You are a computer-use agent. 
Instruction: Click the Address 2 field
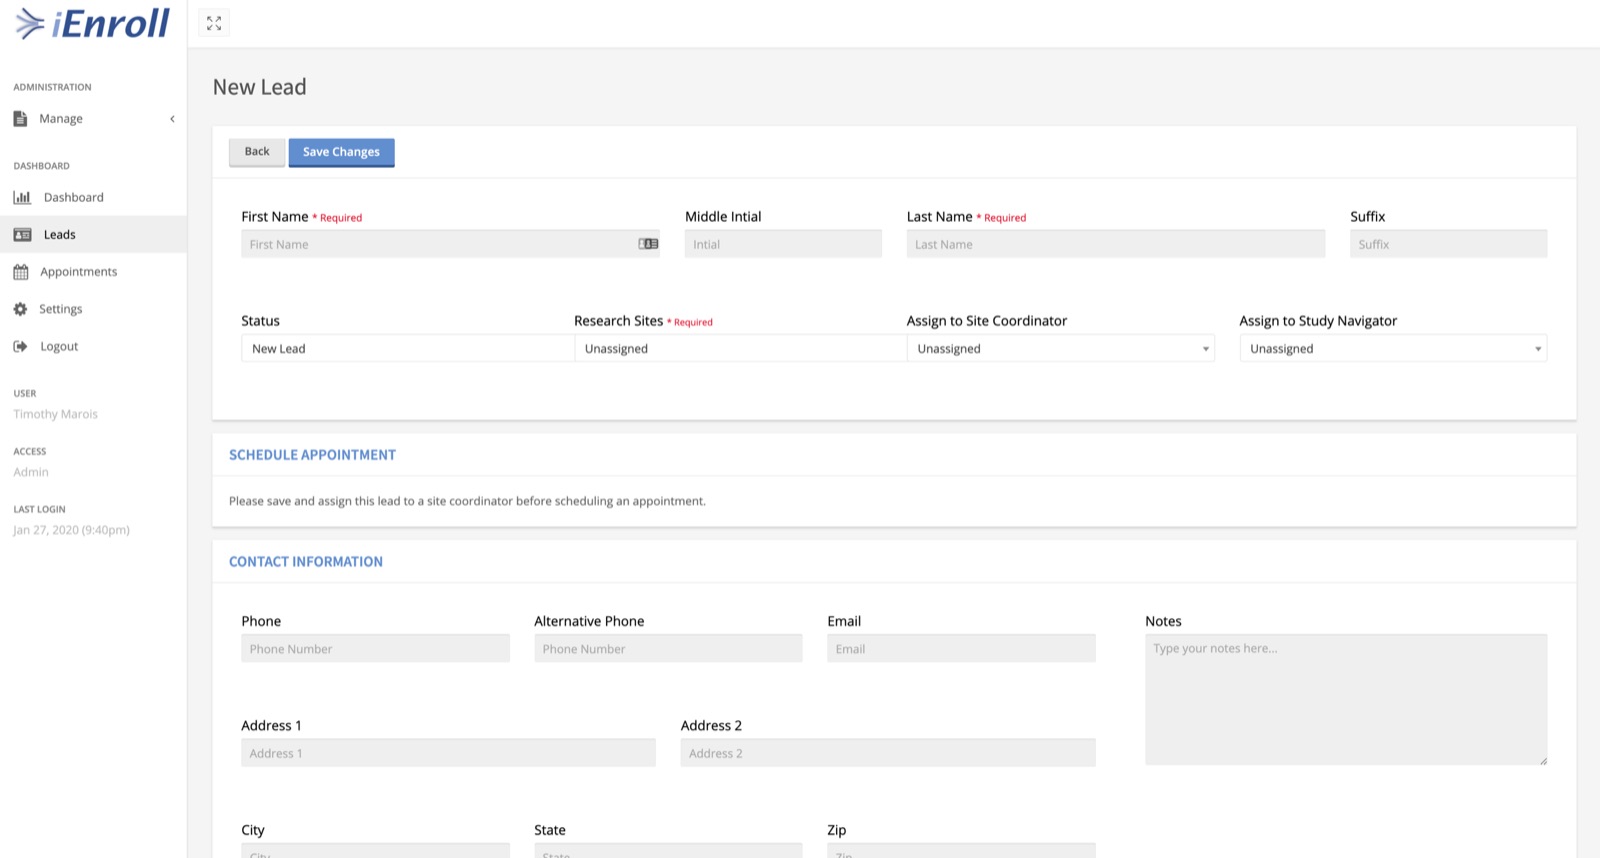coord(888,753)
